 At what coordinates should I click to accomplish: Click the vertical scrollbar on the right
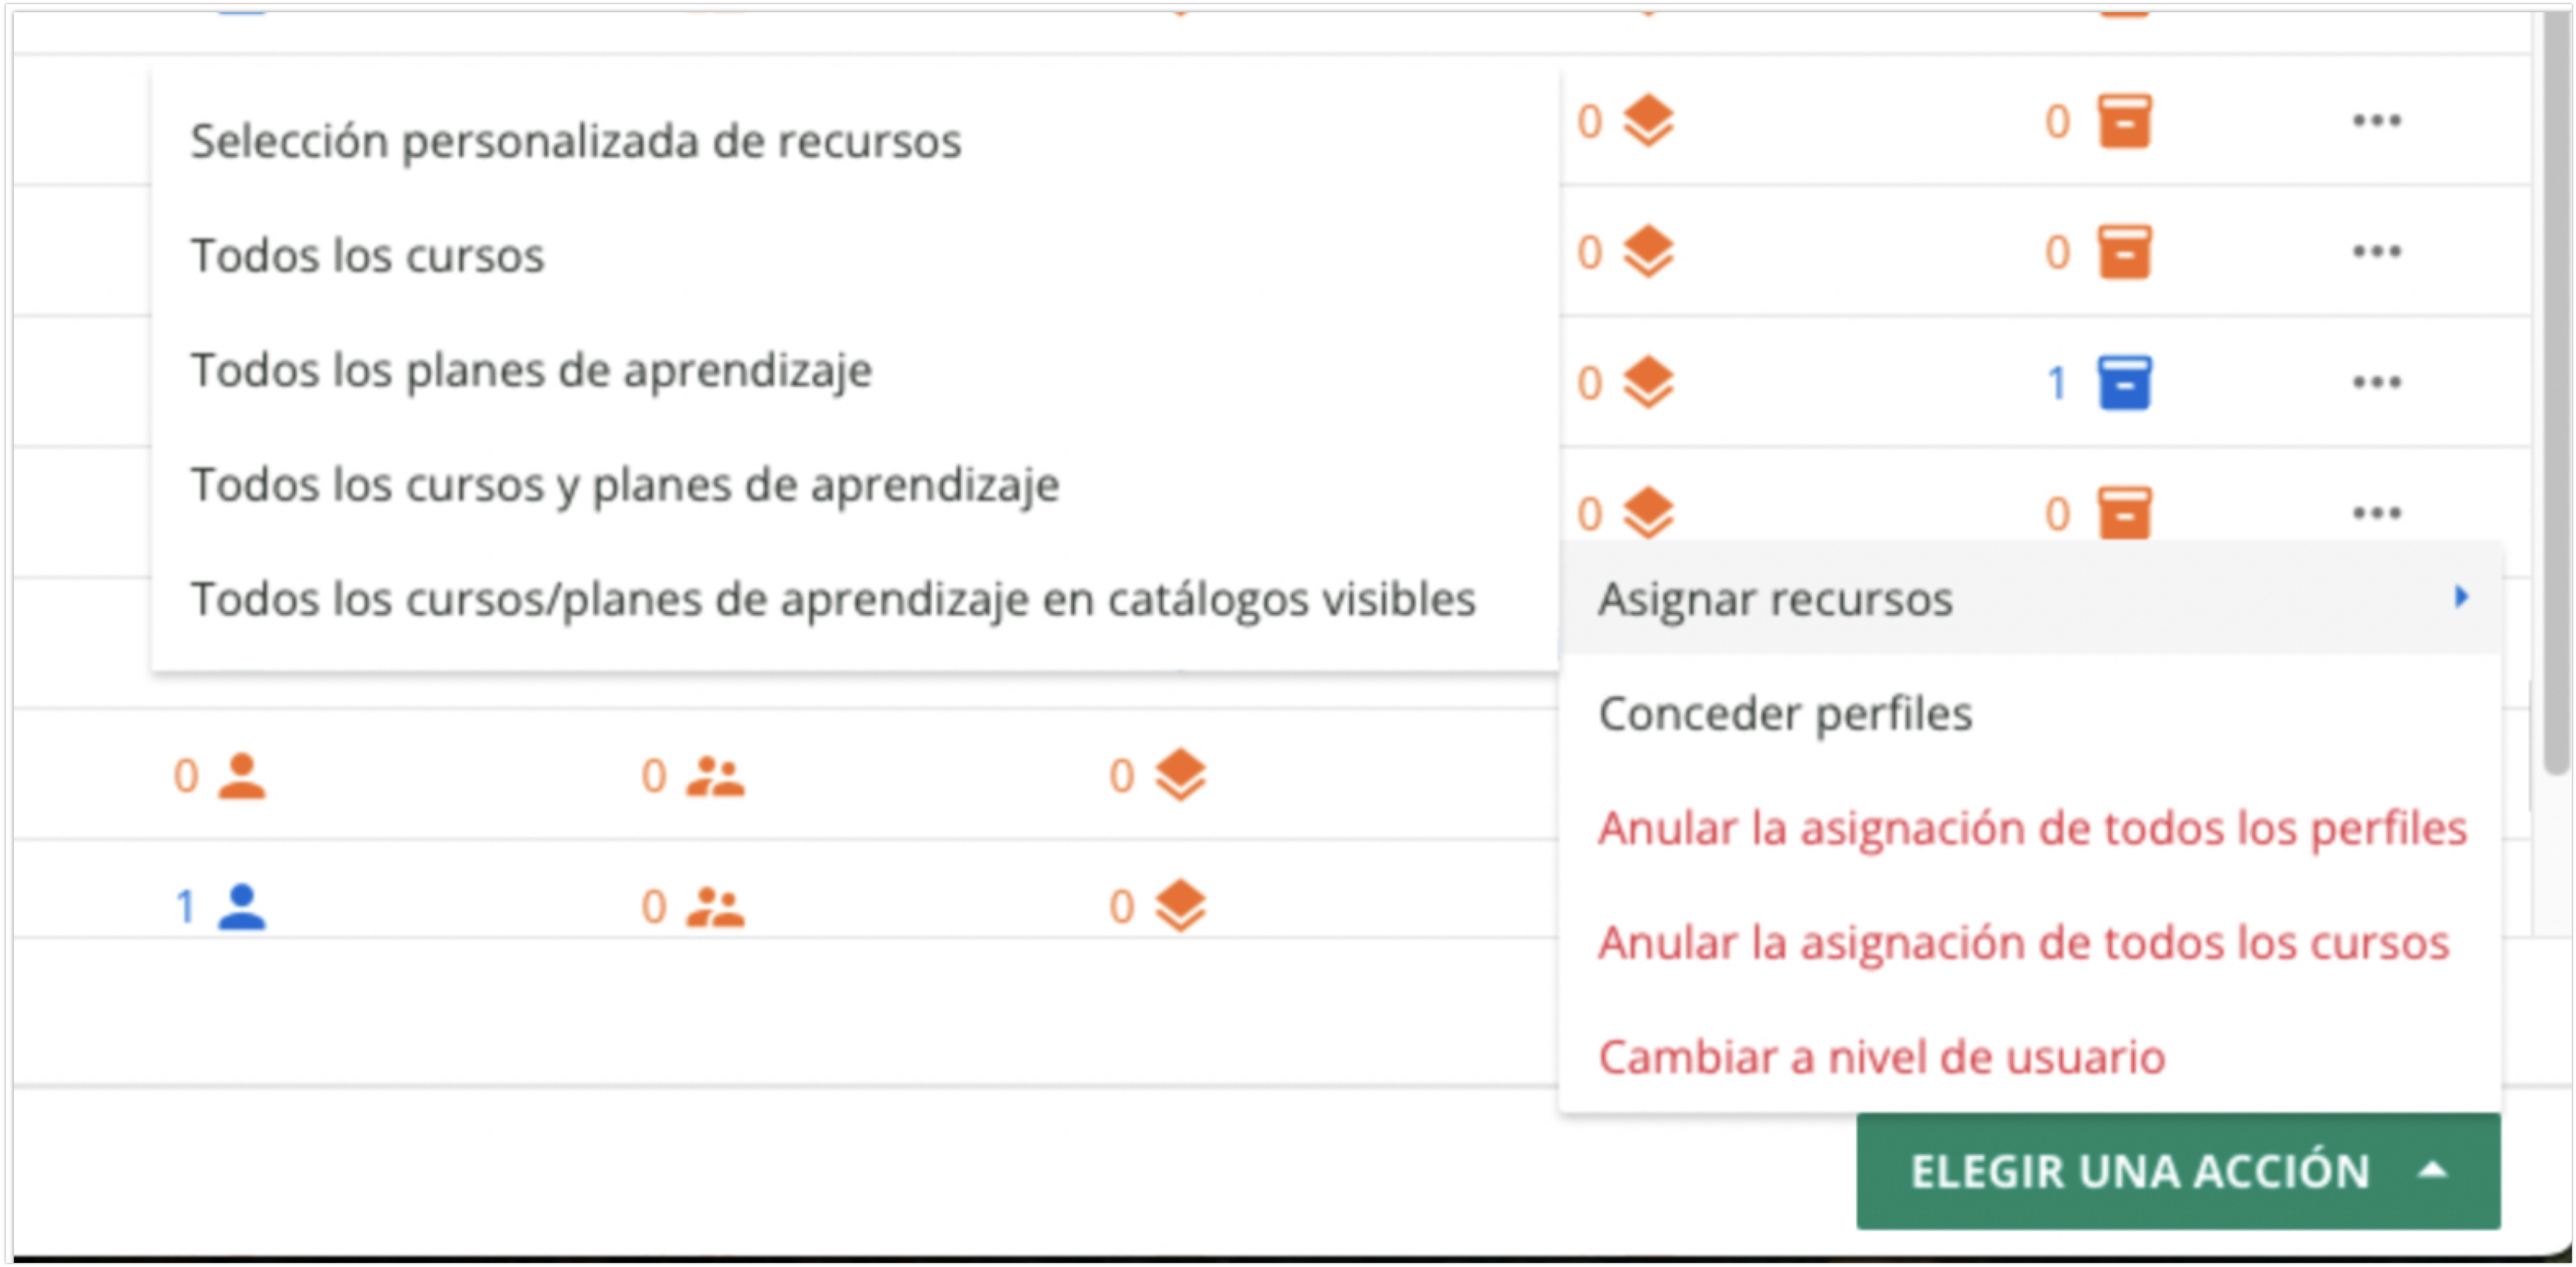pos(2555,400)
